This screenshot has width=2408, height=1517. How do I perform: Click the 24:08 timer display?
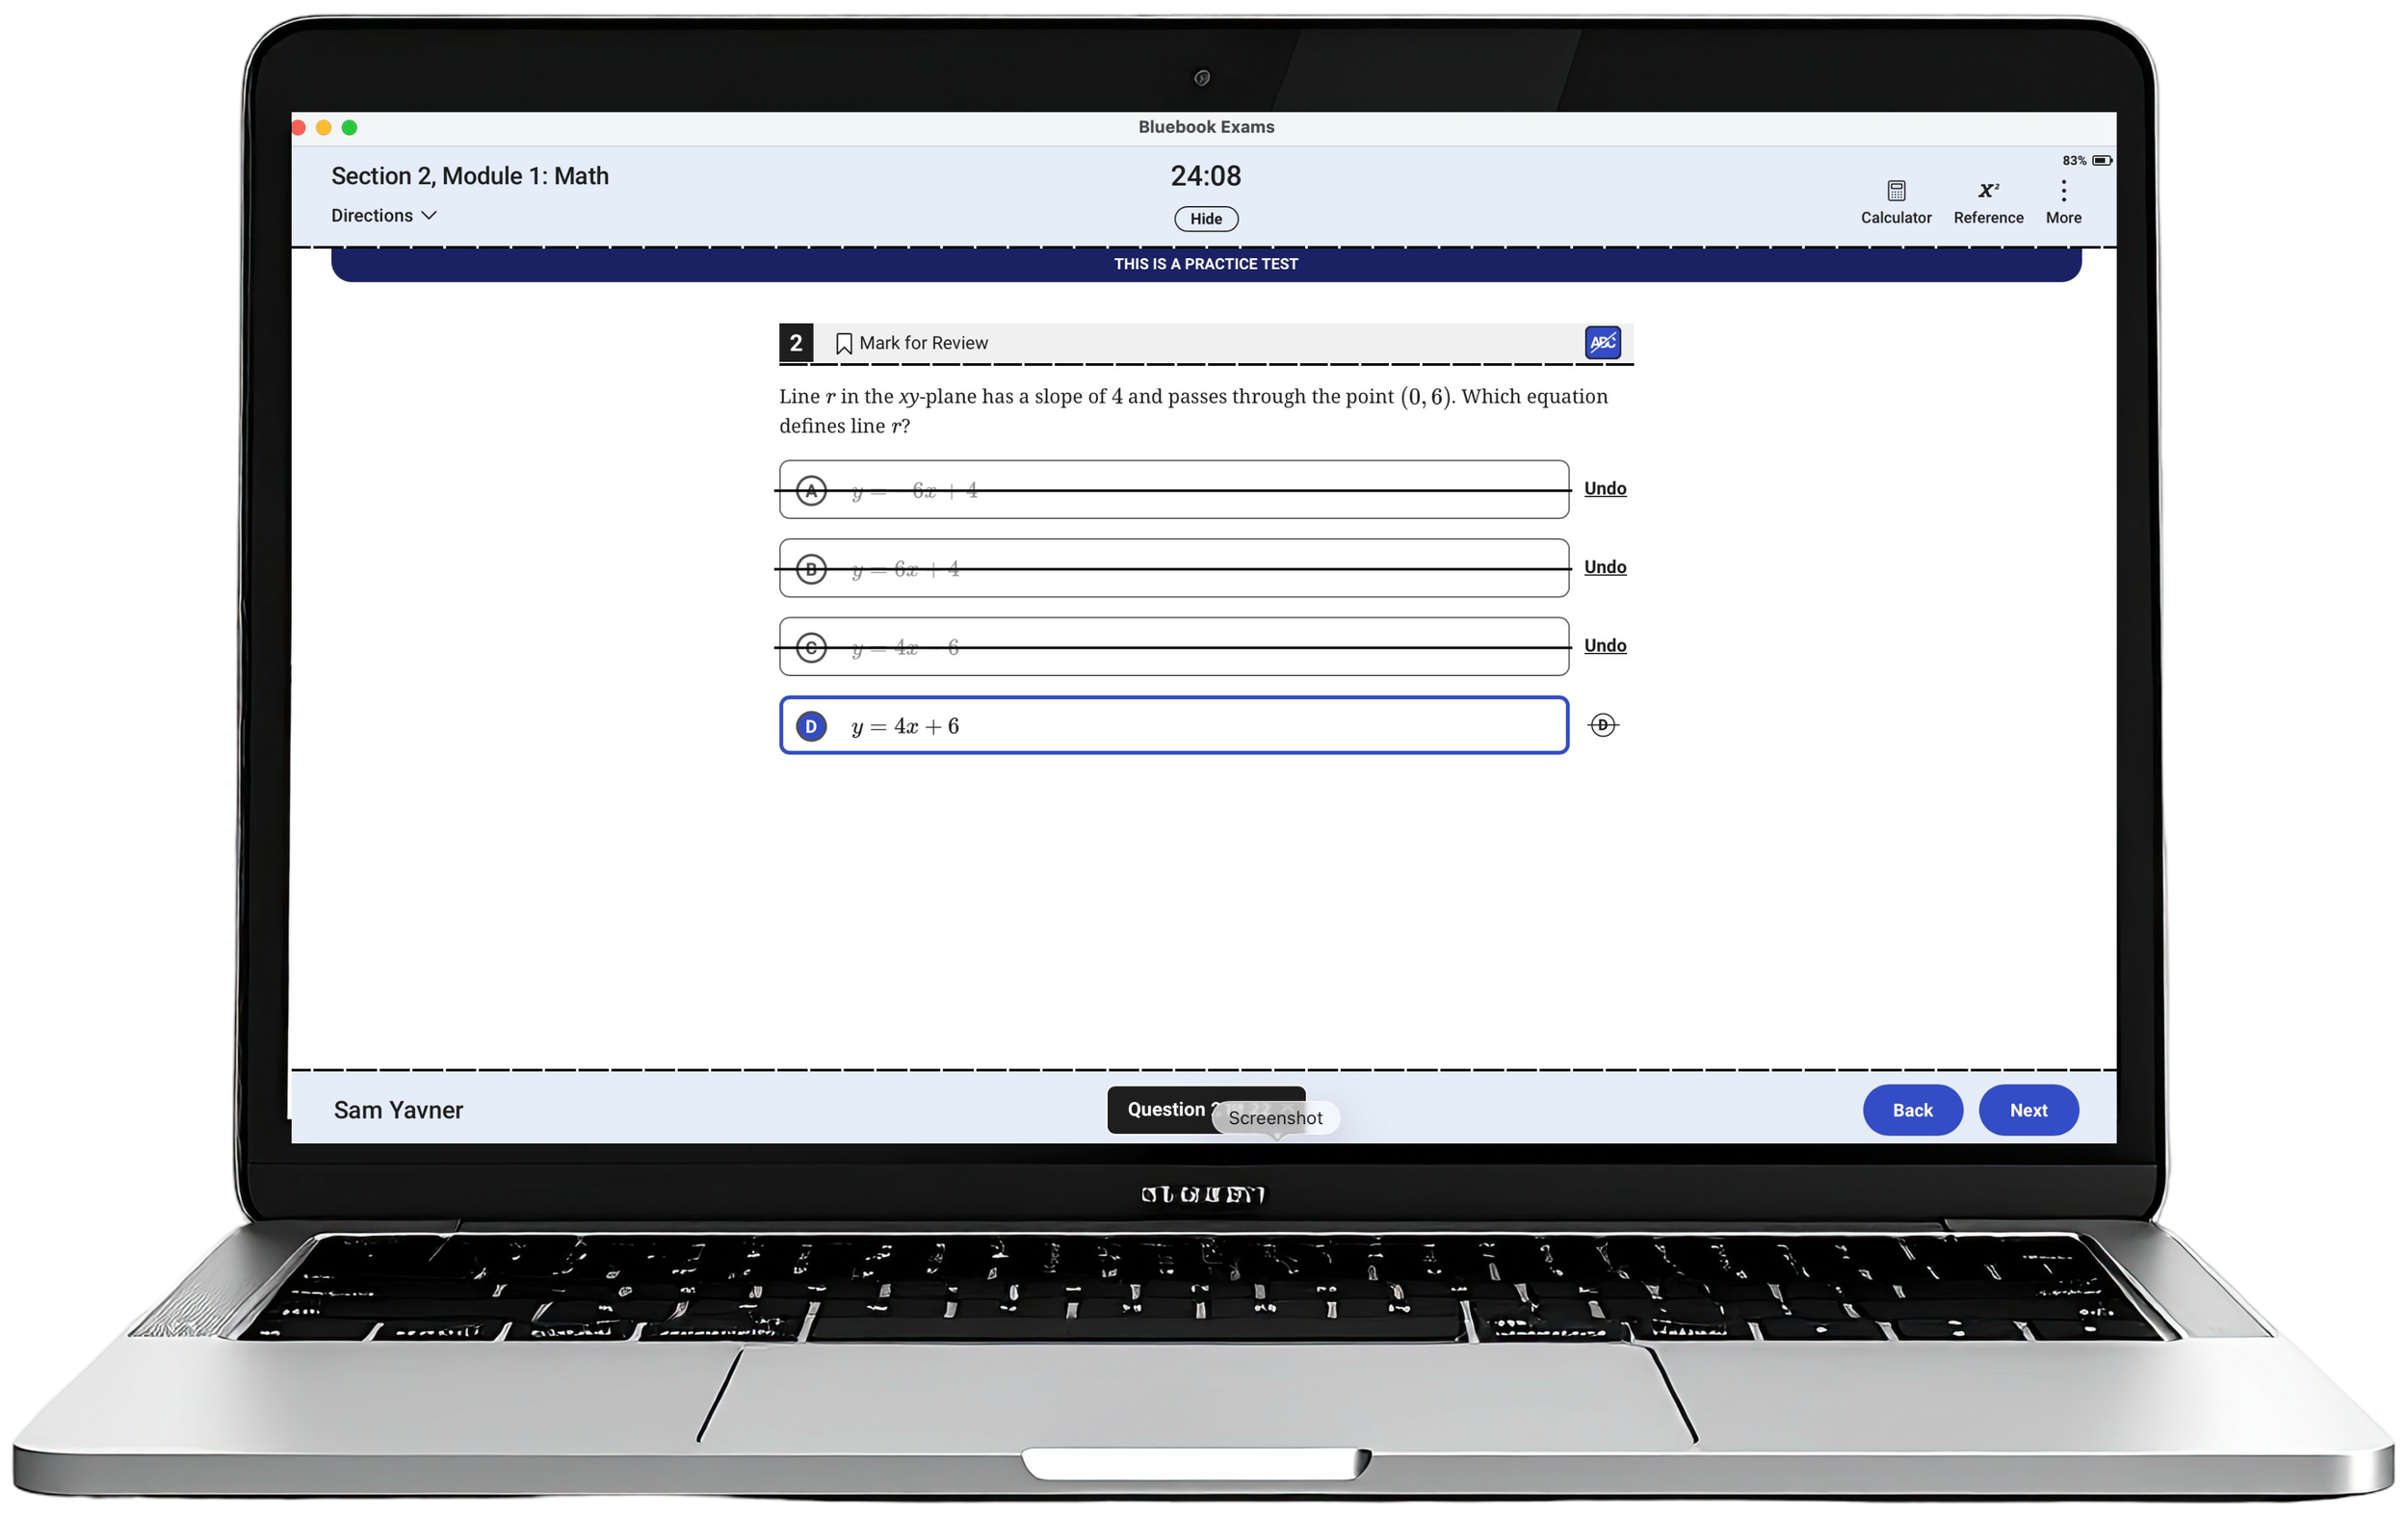tap(1205, 176)
